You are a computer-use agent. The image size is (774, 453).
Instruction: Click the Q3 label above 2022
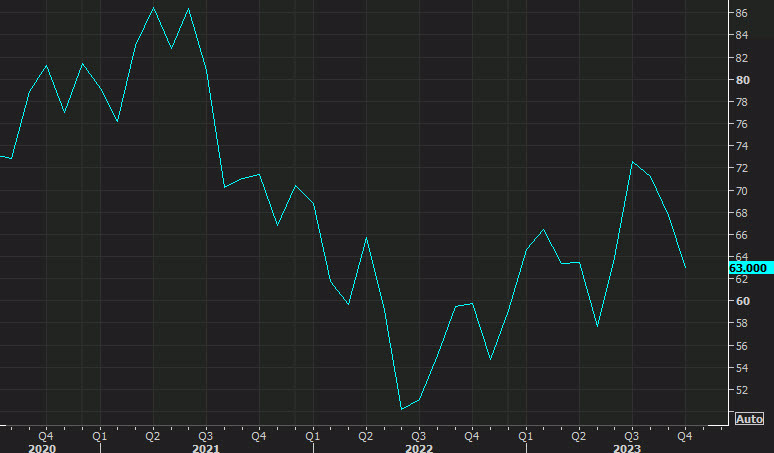[x=418, y=436]
